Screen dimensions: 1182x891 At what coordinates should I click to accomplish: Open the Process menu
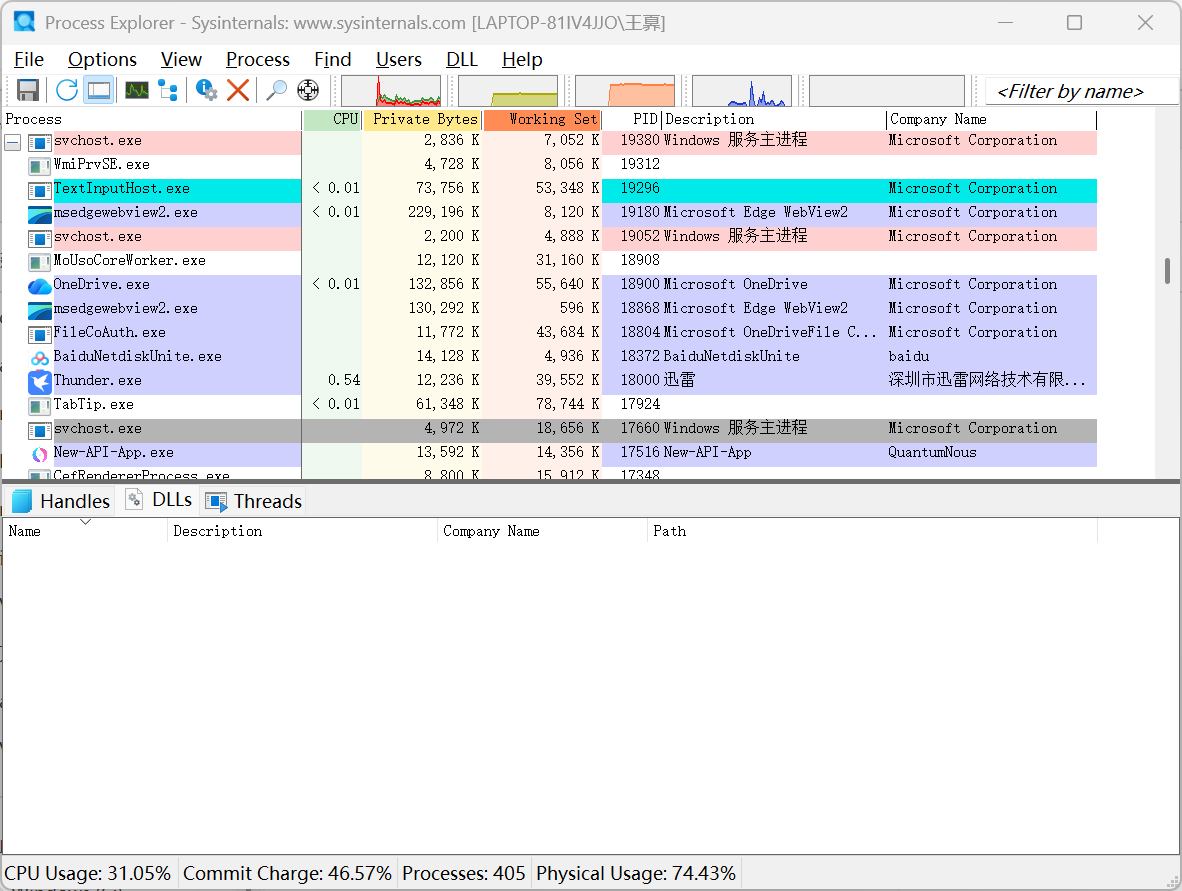pyautogui.click(x=258, y=60)
